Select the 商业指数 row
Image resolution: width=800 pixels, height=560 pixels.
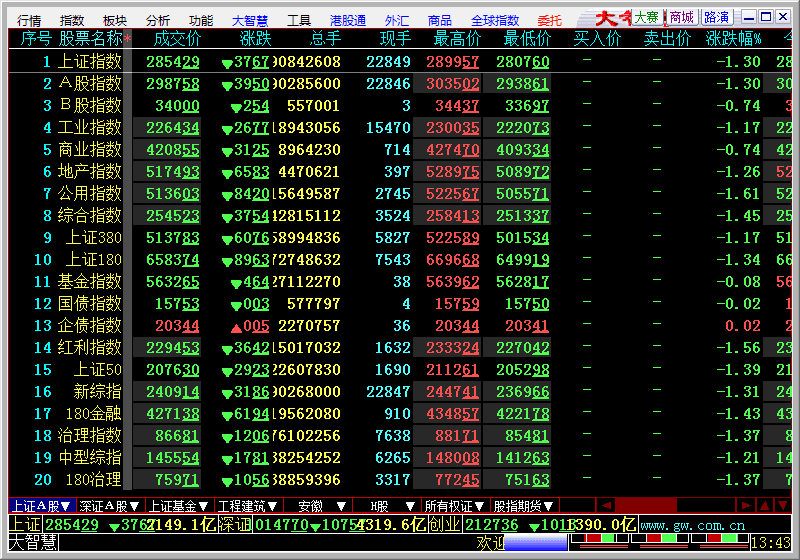(400, 149)
